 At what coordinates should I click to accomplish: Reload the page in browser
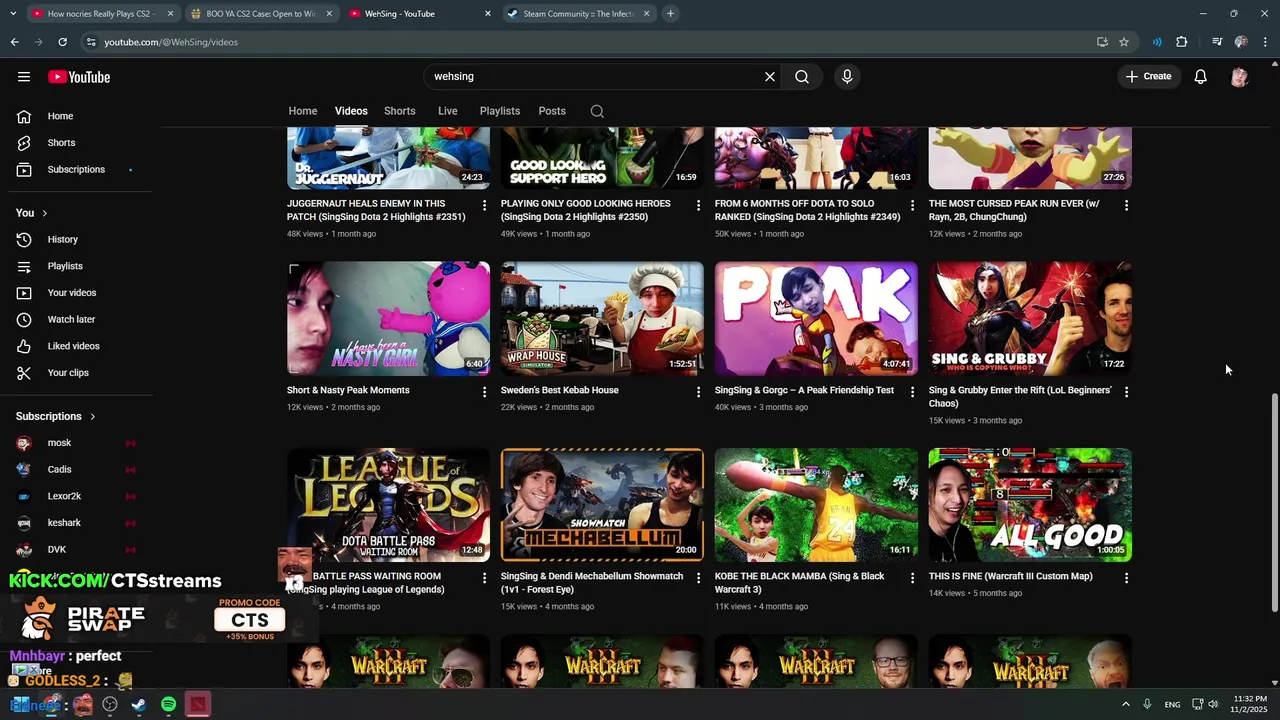(62, 42)
